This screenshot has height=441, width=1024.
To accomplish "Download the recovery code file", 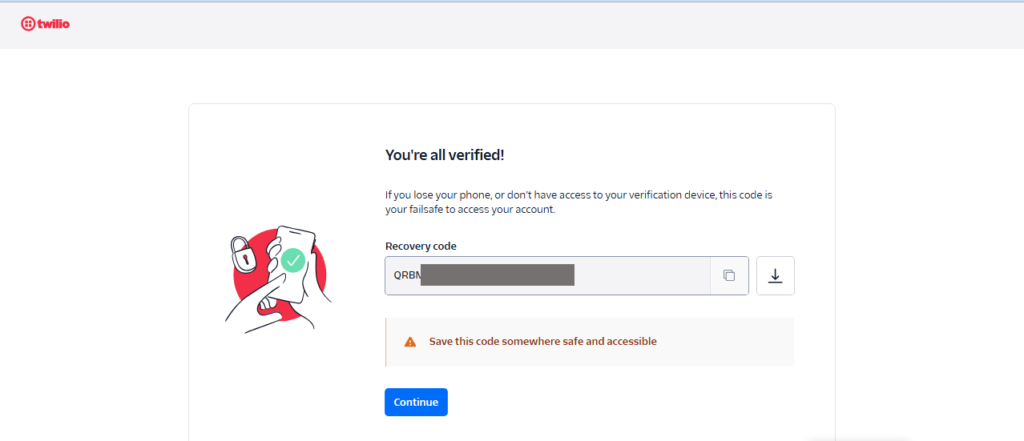I will pos(775,276).
